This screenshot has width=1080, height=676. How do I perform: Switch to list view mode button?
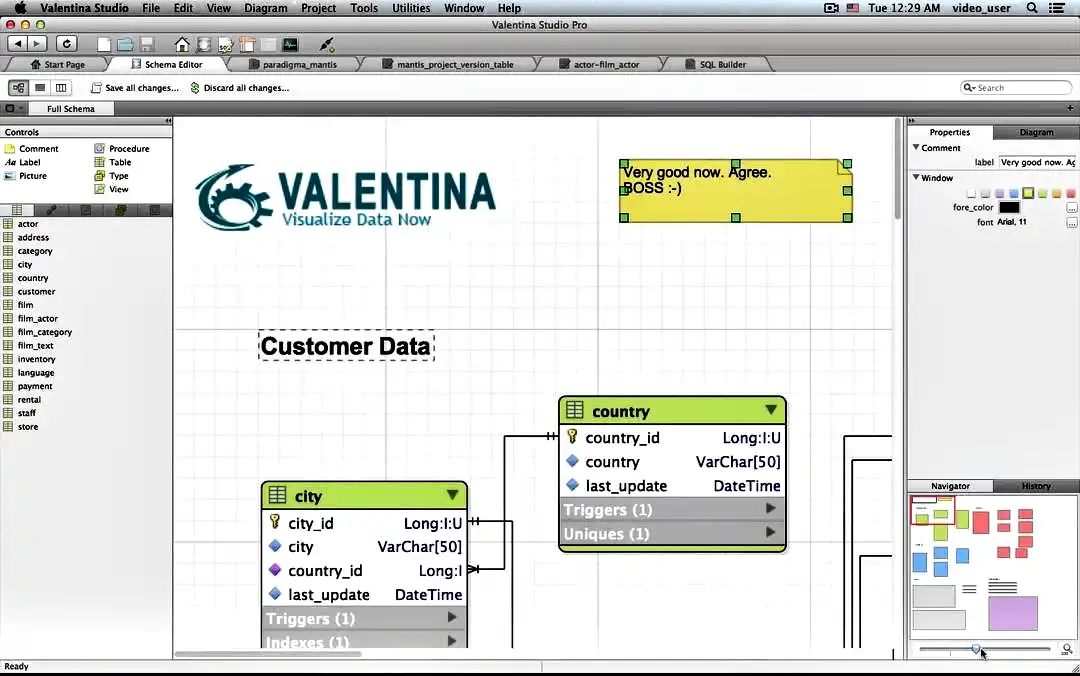40,88
